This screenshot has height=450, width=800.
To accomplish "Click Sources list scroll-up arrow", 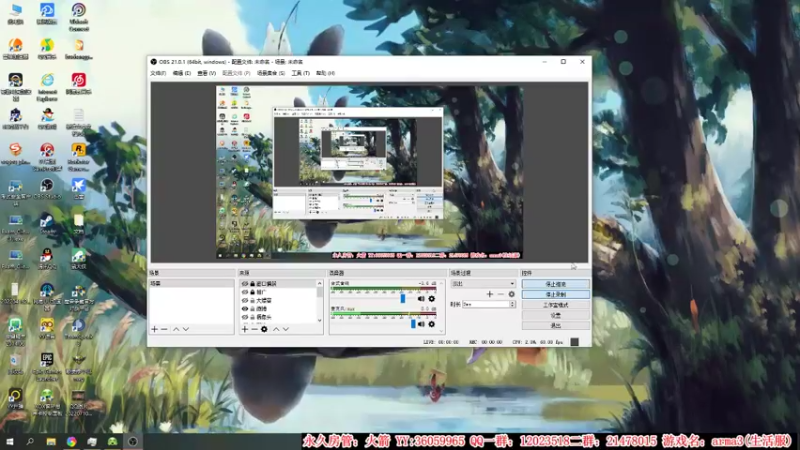I will [320, 283].
